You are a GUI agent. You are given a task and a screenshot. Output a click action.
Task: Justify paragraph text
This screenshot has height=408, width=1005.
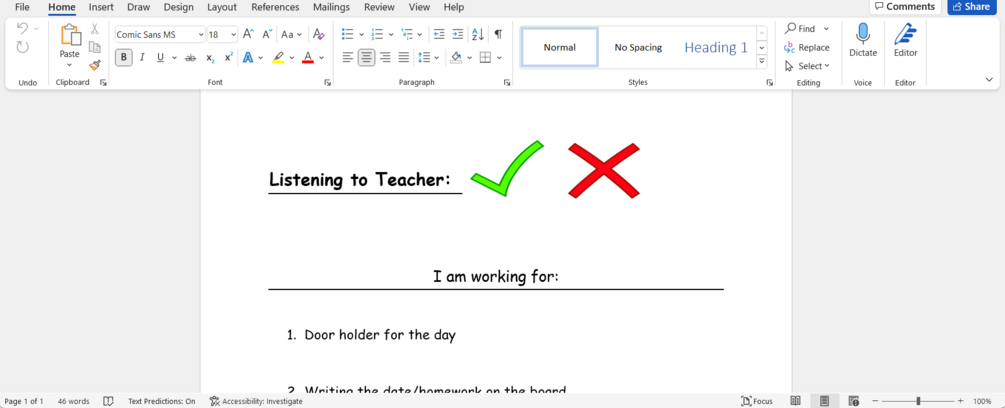pyautogui.click(x=404, y=58)
